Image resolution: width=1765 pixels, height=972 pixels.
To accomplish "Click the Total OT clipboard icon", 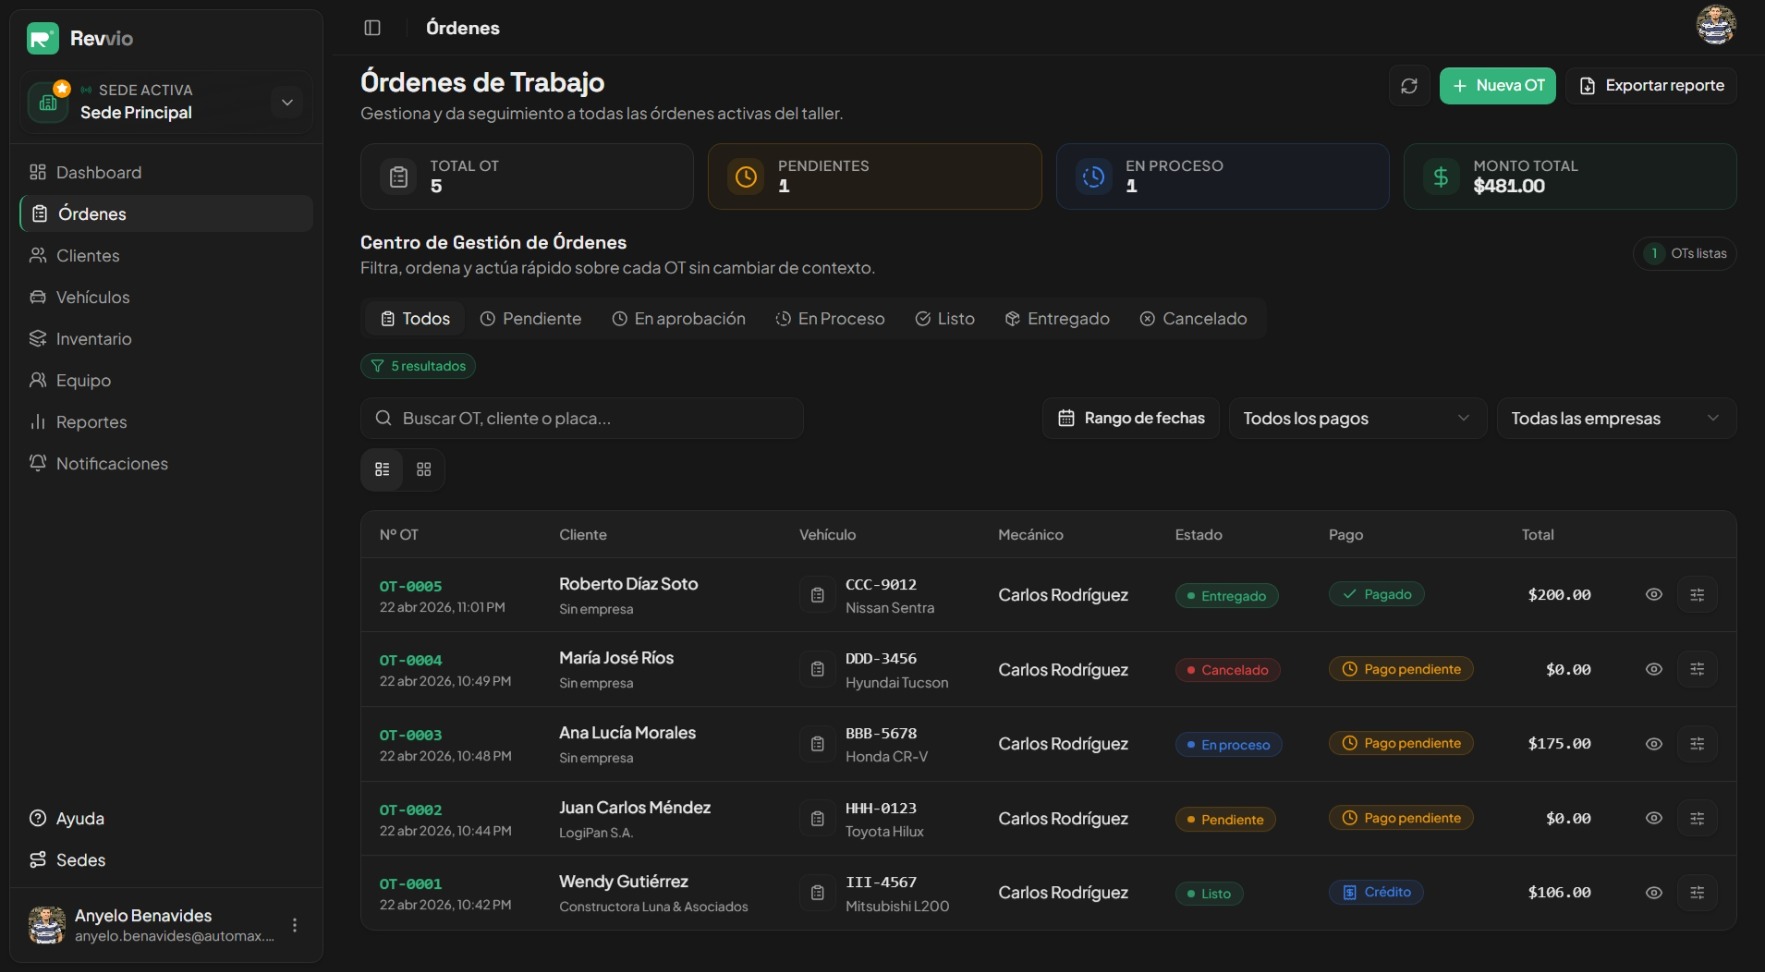I will tap(399, 177).
